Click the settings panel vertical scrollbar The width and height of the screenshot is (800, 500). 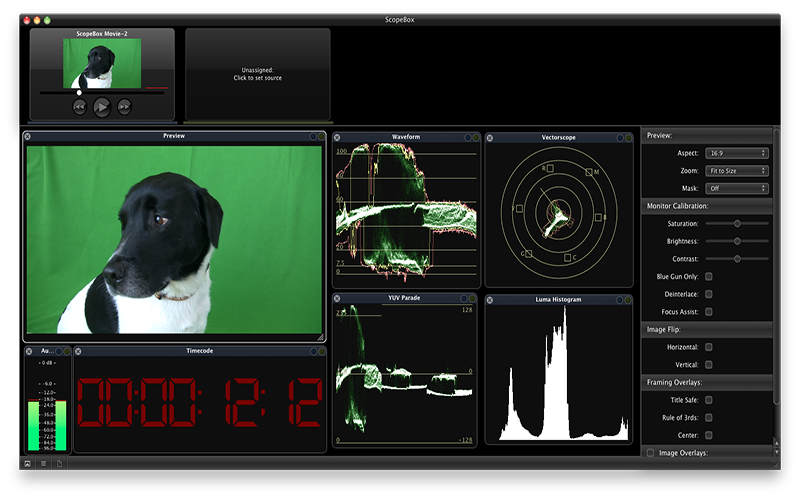pyautogui.click(x=777, y=267)
